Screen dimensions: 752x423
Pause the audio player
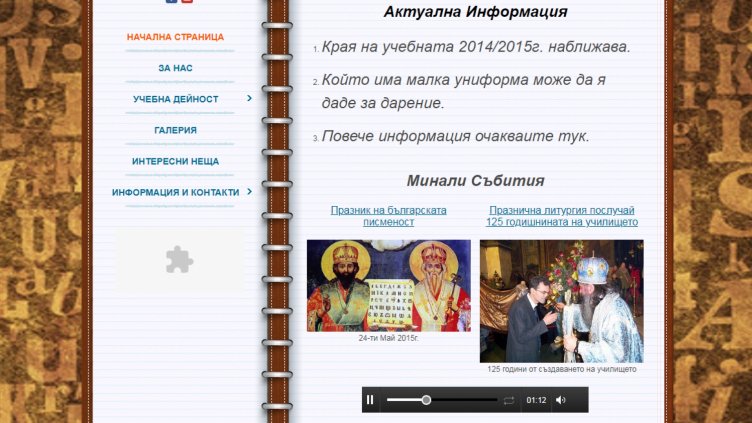coord(370,400)
